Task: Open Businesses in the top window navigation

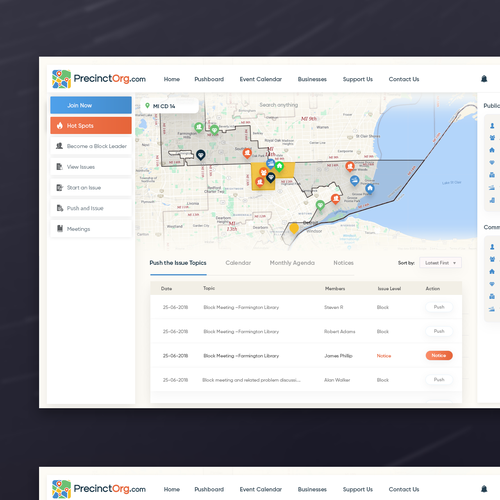Action: pos(312,79)
